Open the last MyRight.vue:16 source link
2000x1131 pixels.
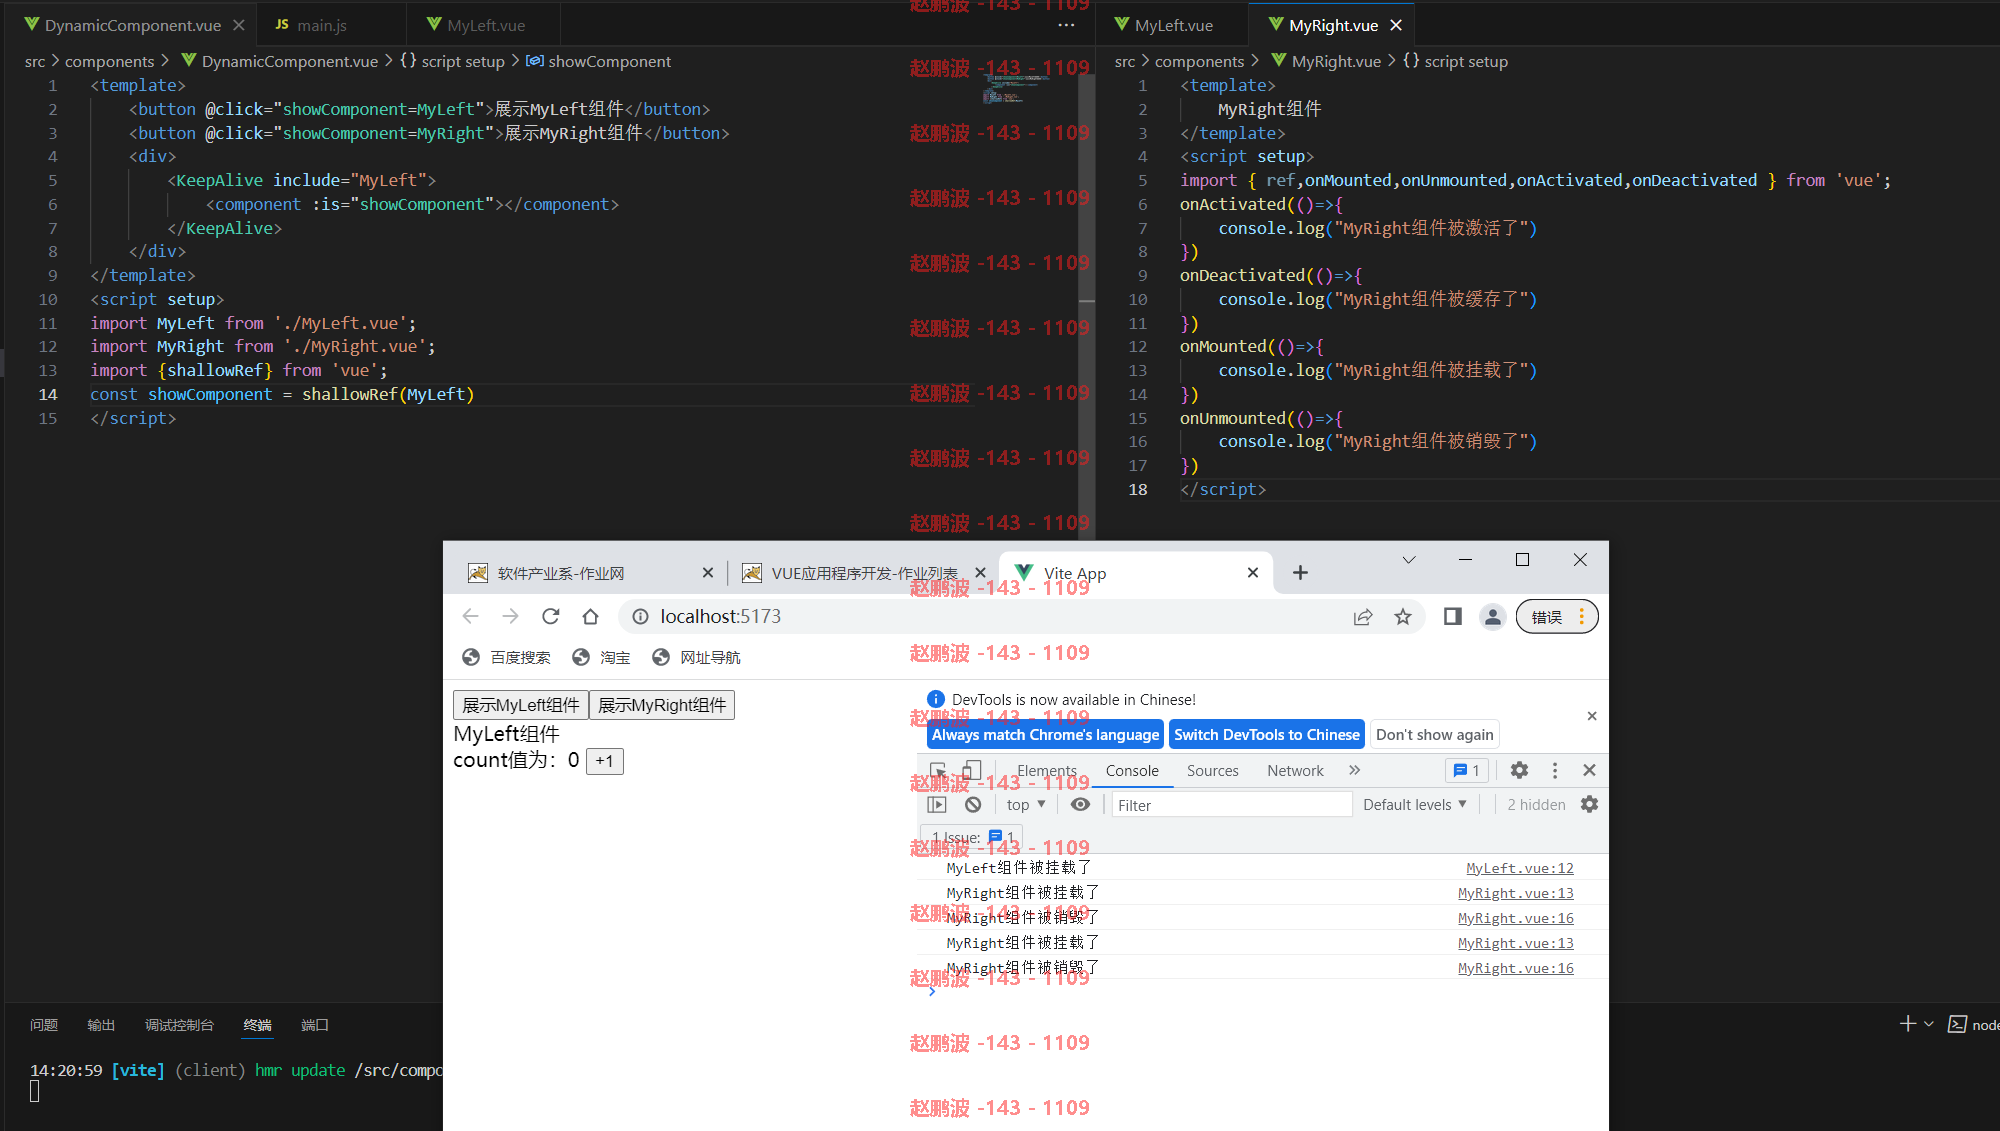click(1515, 968)
